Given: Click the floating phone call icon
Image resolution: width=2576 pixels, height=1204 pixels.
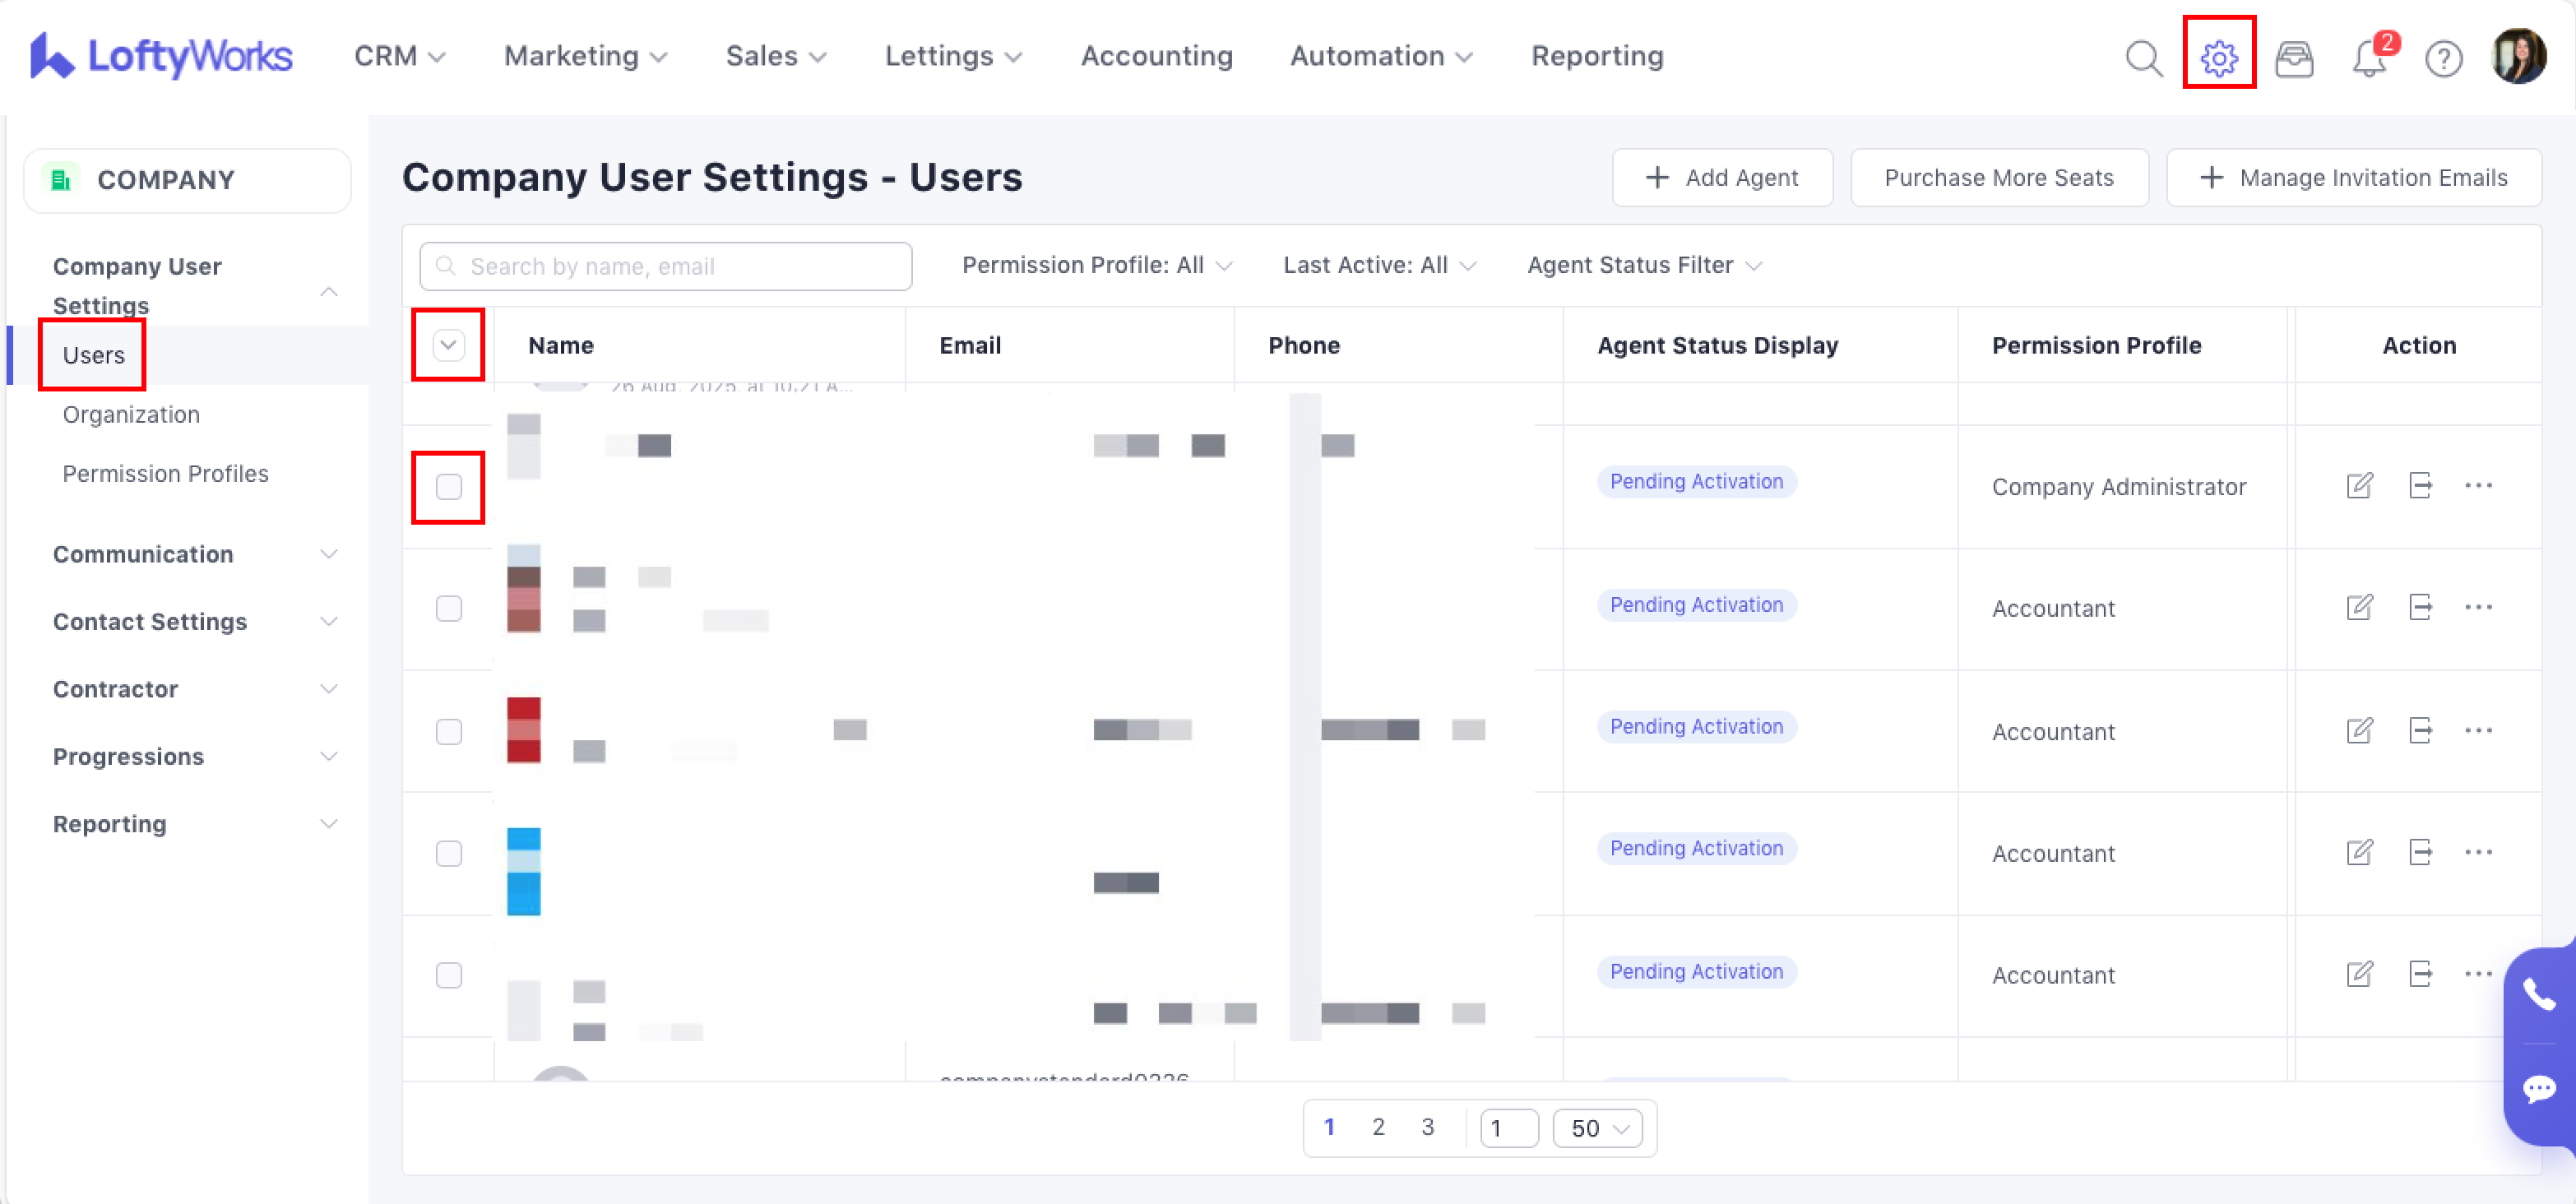Looking at the screenshot, I should 2538,994.
